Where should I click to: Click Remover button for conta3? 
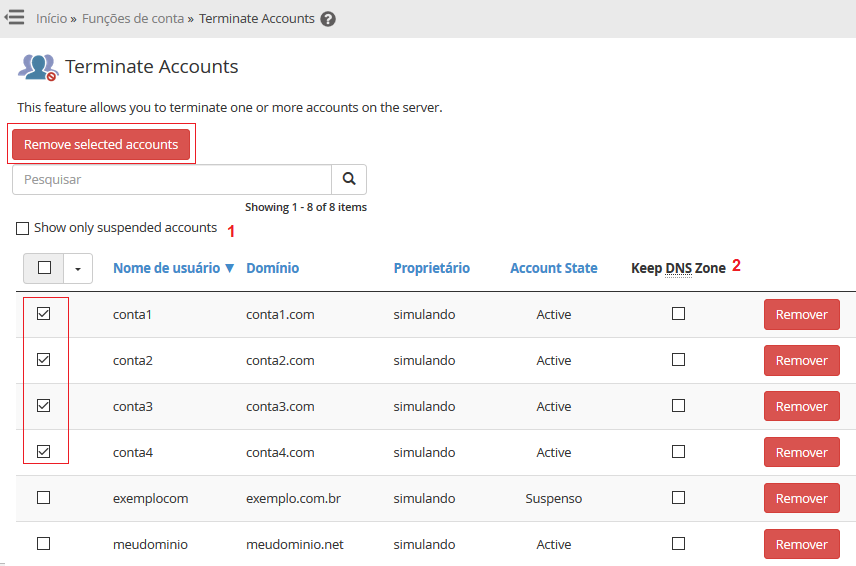pyautogui.click(x=801, y=406)
